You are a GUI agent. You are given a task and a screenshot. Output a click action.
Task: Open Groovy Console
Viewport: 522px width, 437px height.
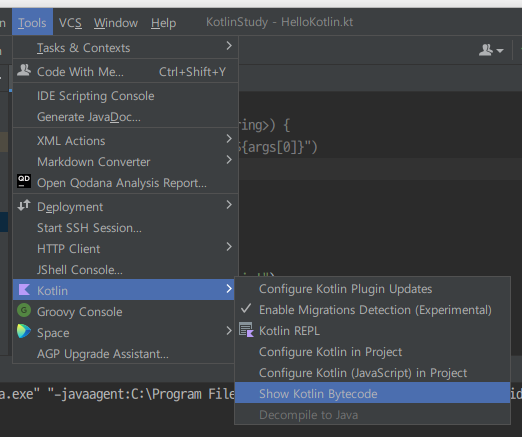click(123, 312)
